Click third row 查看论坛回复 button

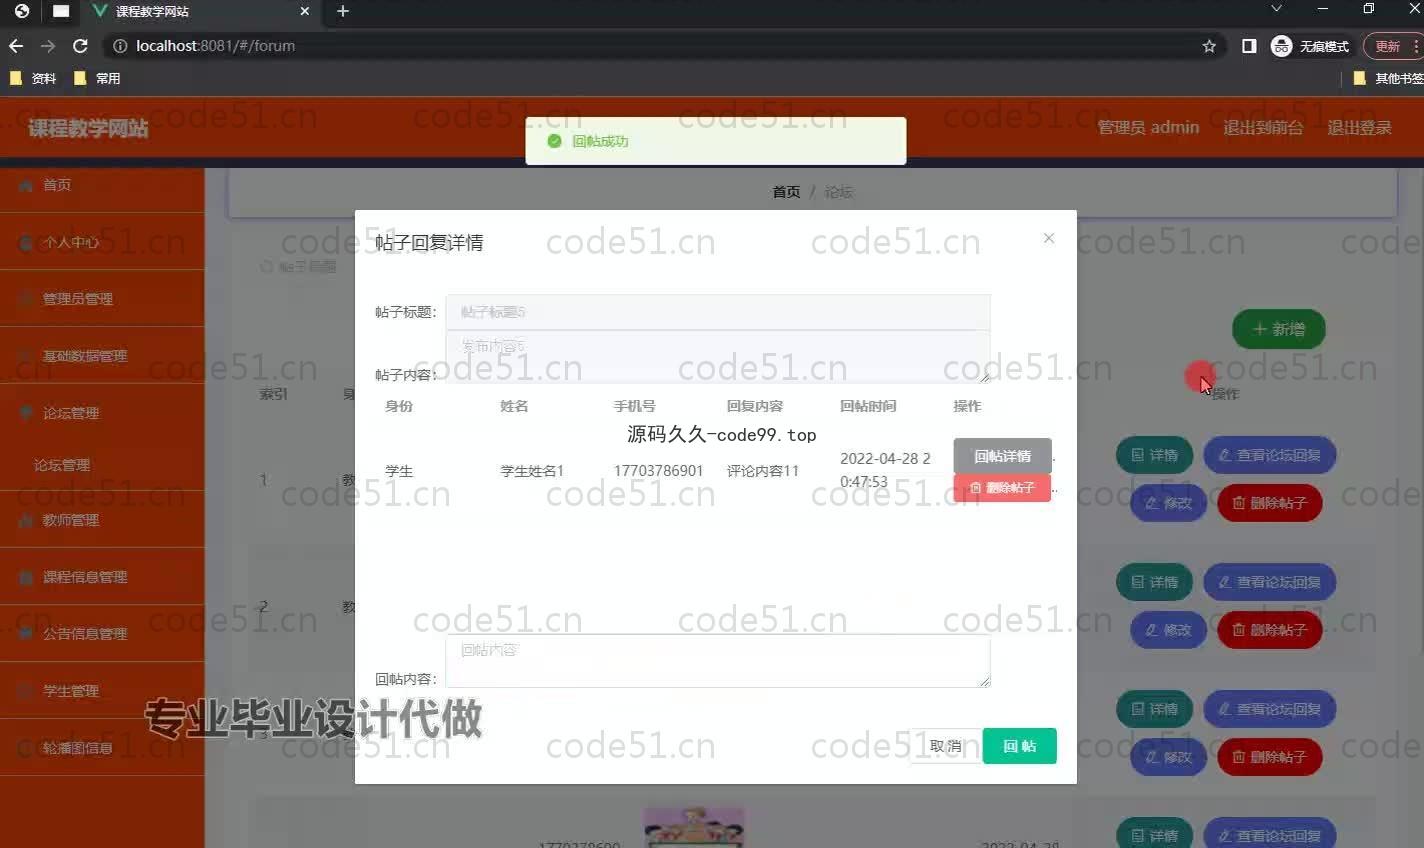point(1270,709)
